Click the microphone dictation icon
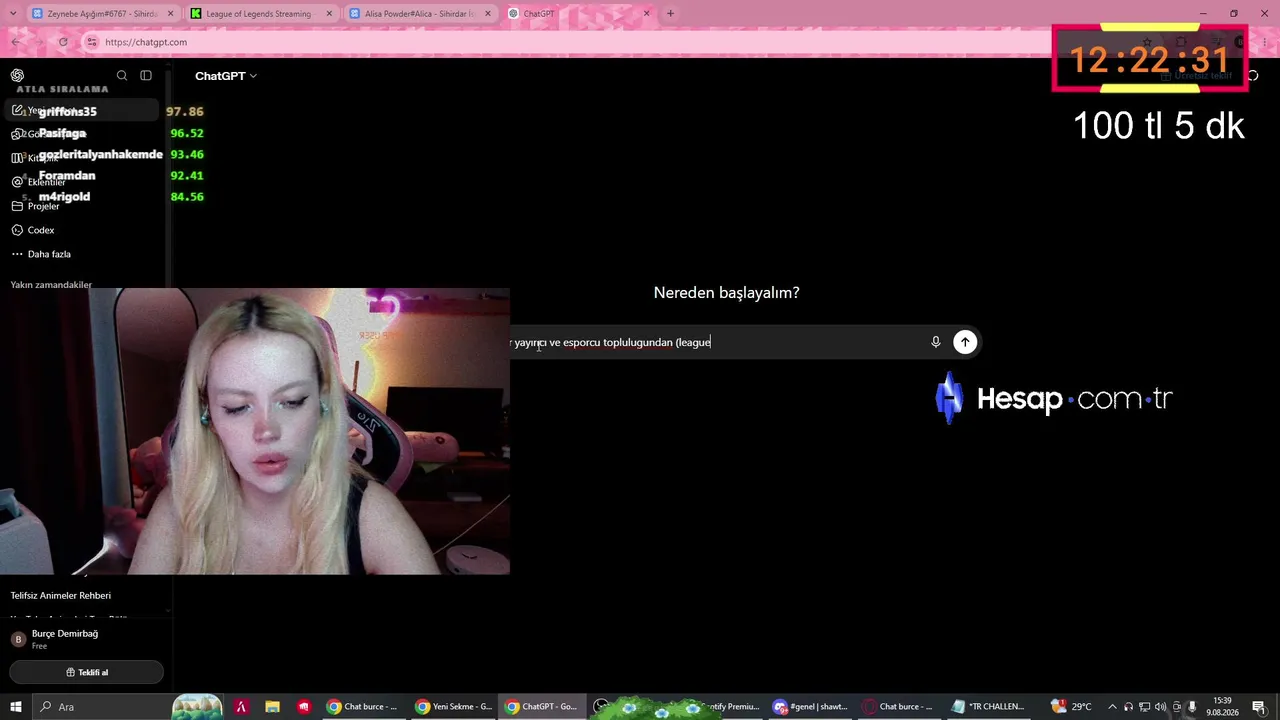The width and height of the screenshot is (1280, 720). tap(936, 342)
